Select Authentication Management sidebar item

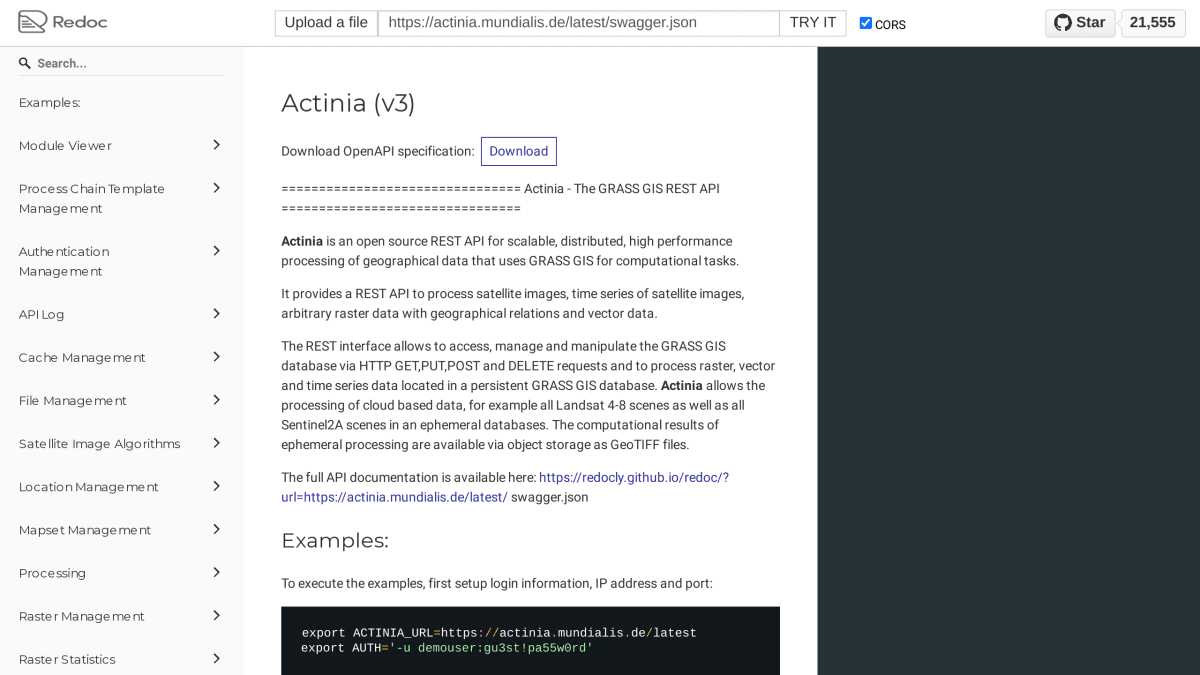(x=121, y=261)
